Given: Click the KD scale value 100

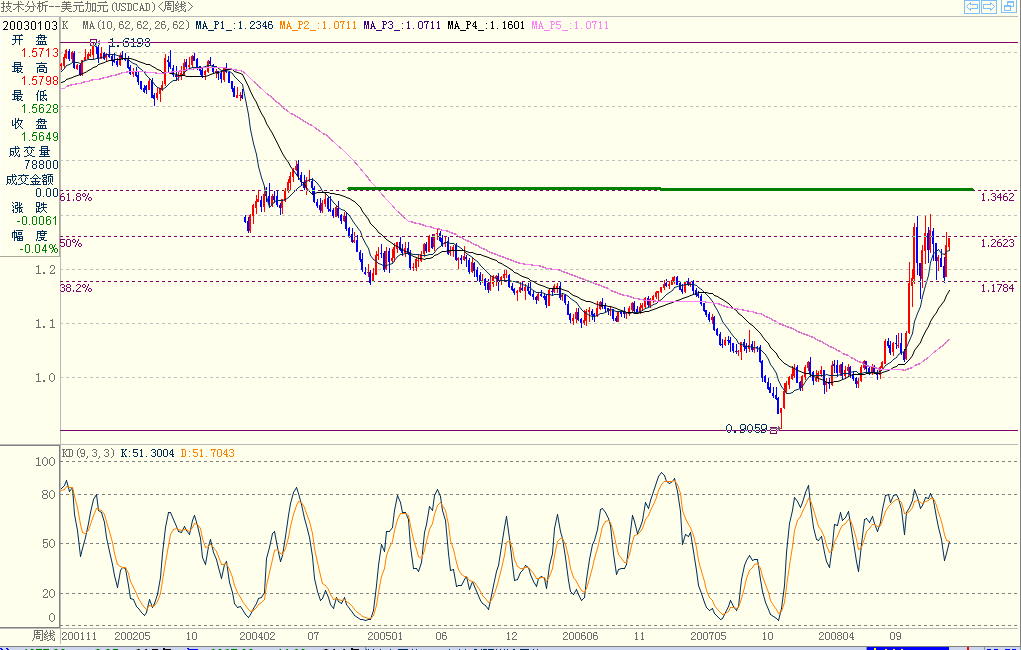Looking at the screenshot, I should (x=45, y=462).
